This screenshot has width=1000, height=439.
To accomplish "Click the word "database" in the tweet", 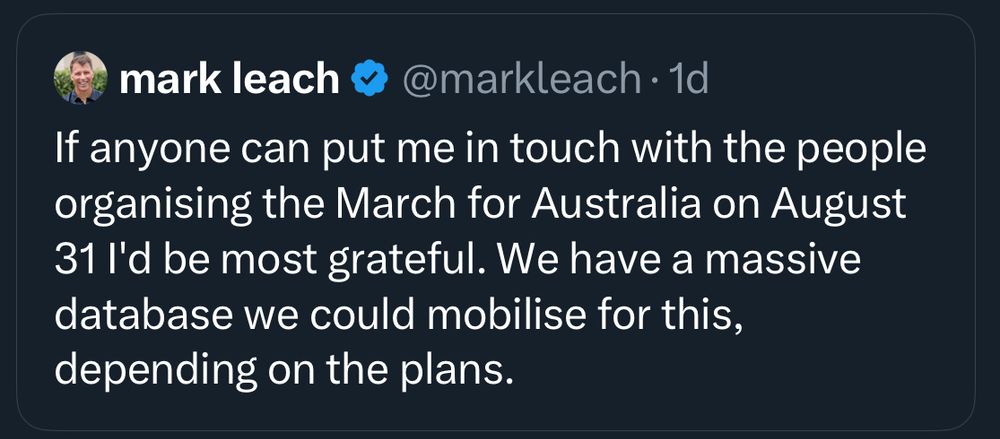I will pyautogui.click(x=143, y=316).
